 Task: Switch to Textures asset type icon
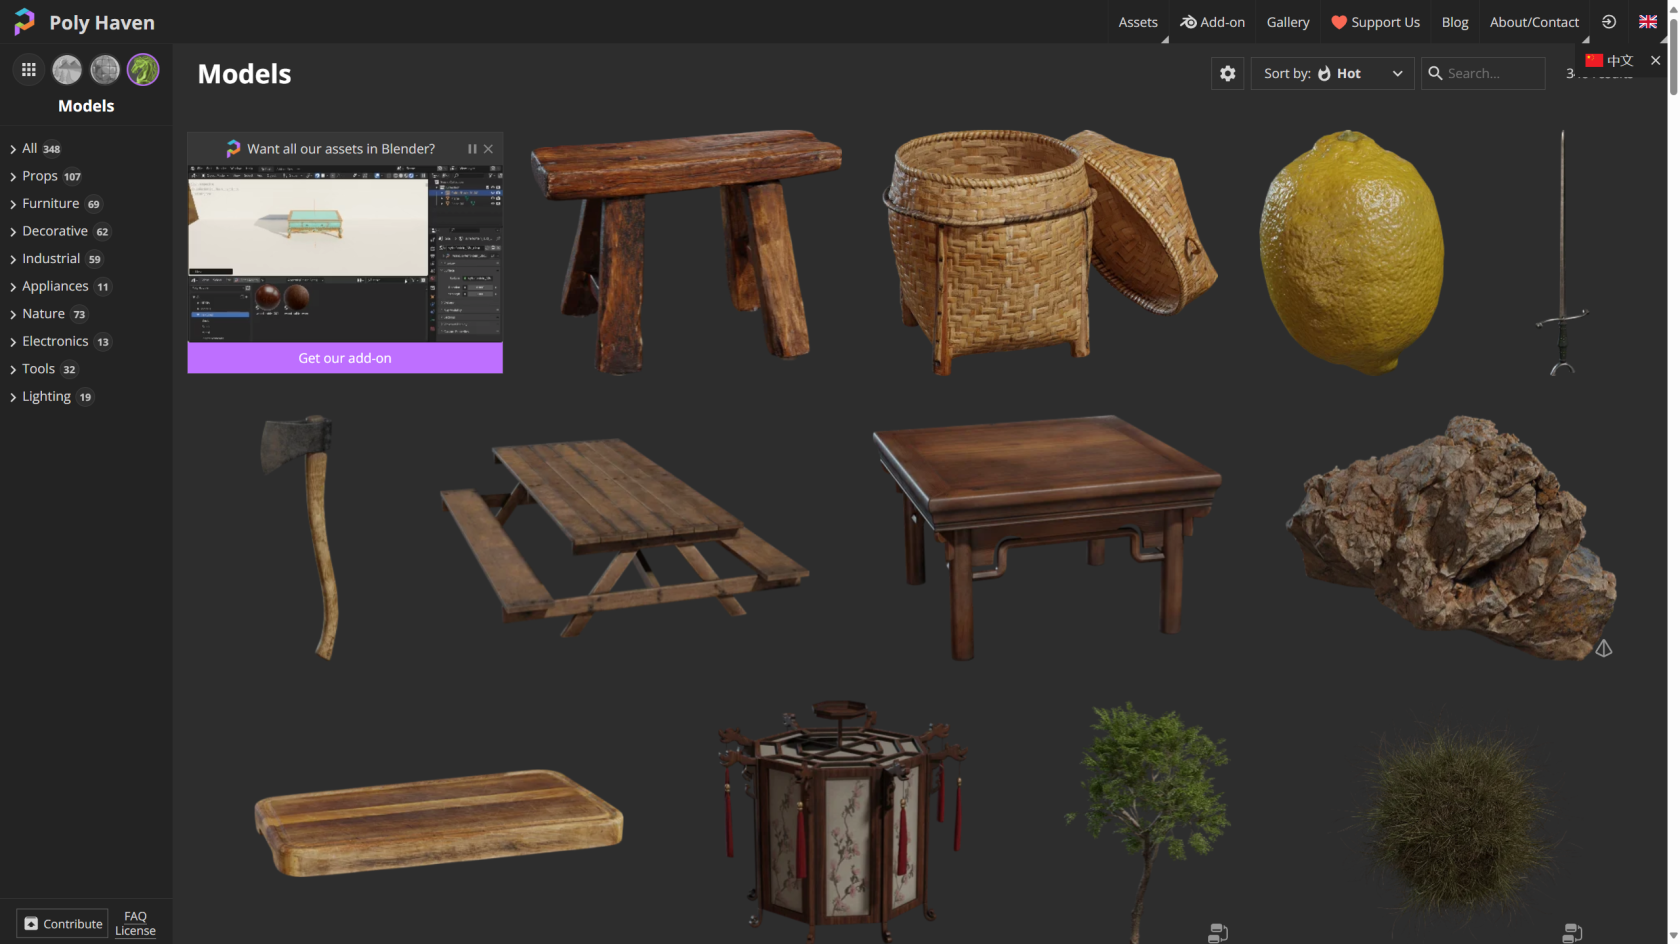105,70
